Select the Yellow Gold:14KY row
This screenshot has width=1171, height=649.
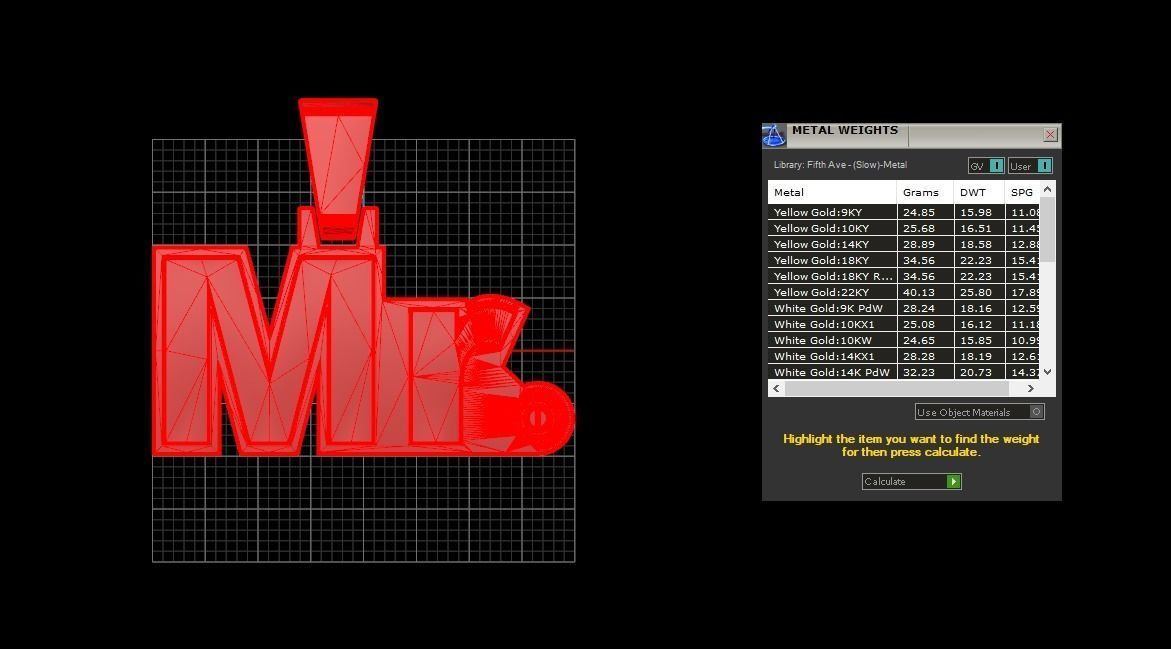[904, 244]
